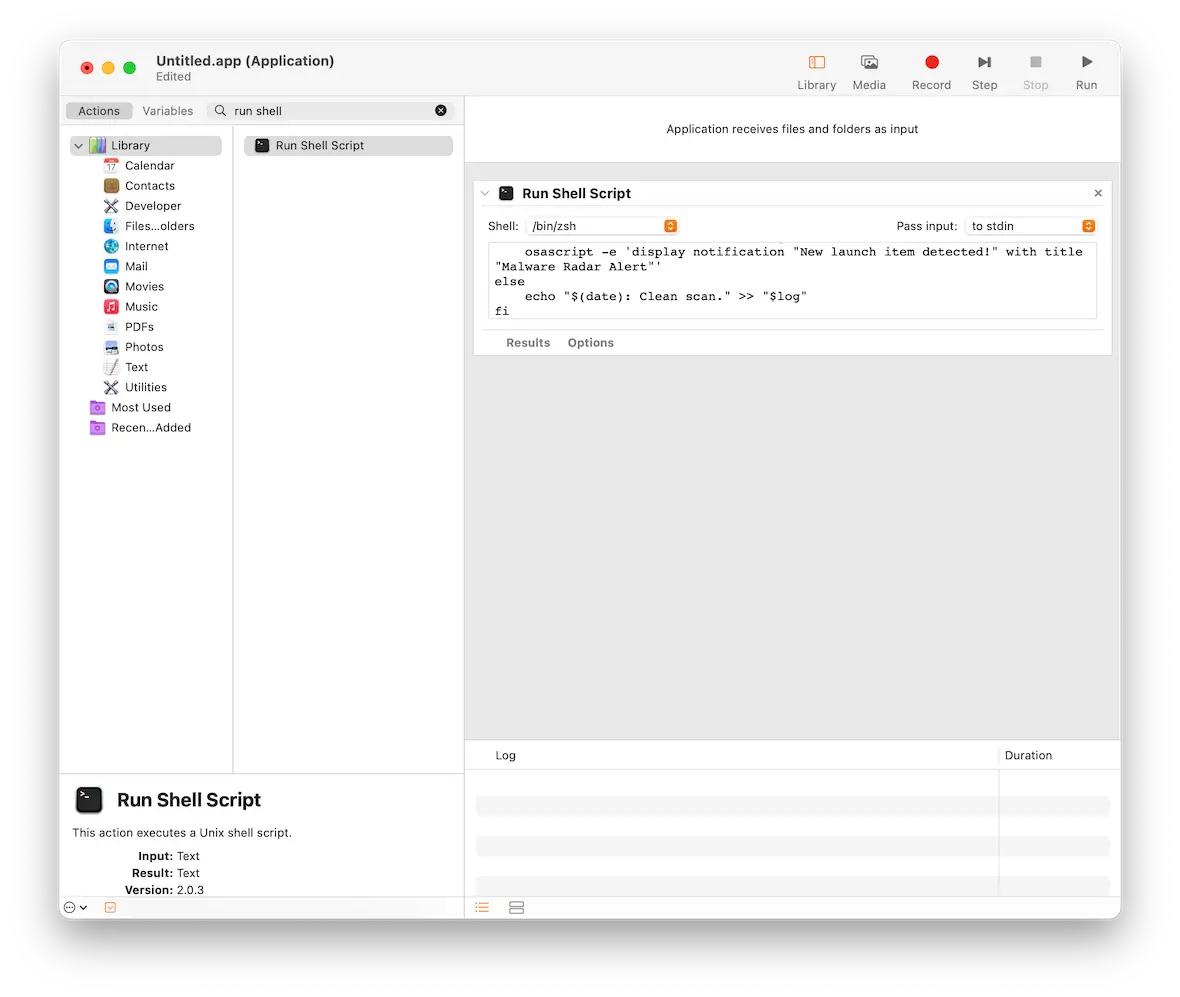Select the Developer category icon
Image resolution: width=1180 pixels, height=997 pixels.
pos(111,206)
